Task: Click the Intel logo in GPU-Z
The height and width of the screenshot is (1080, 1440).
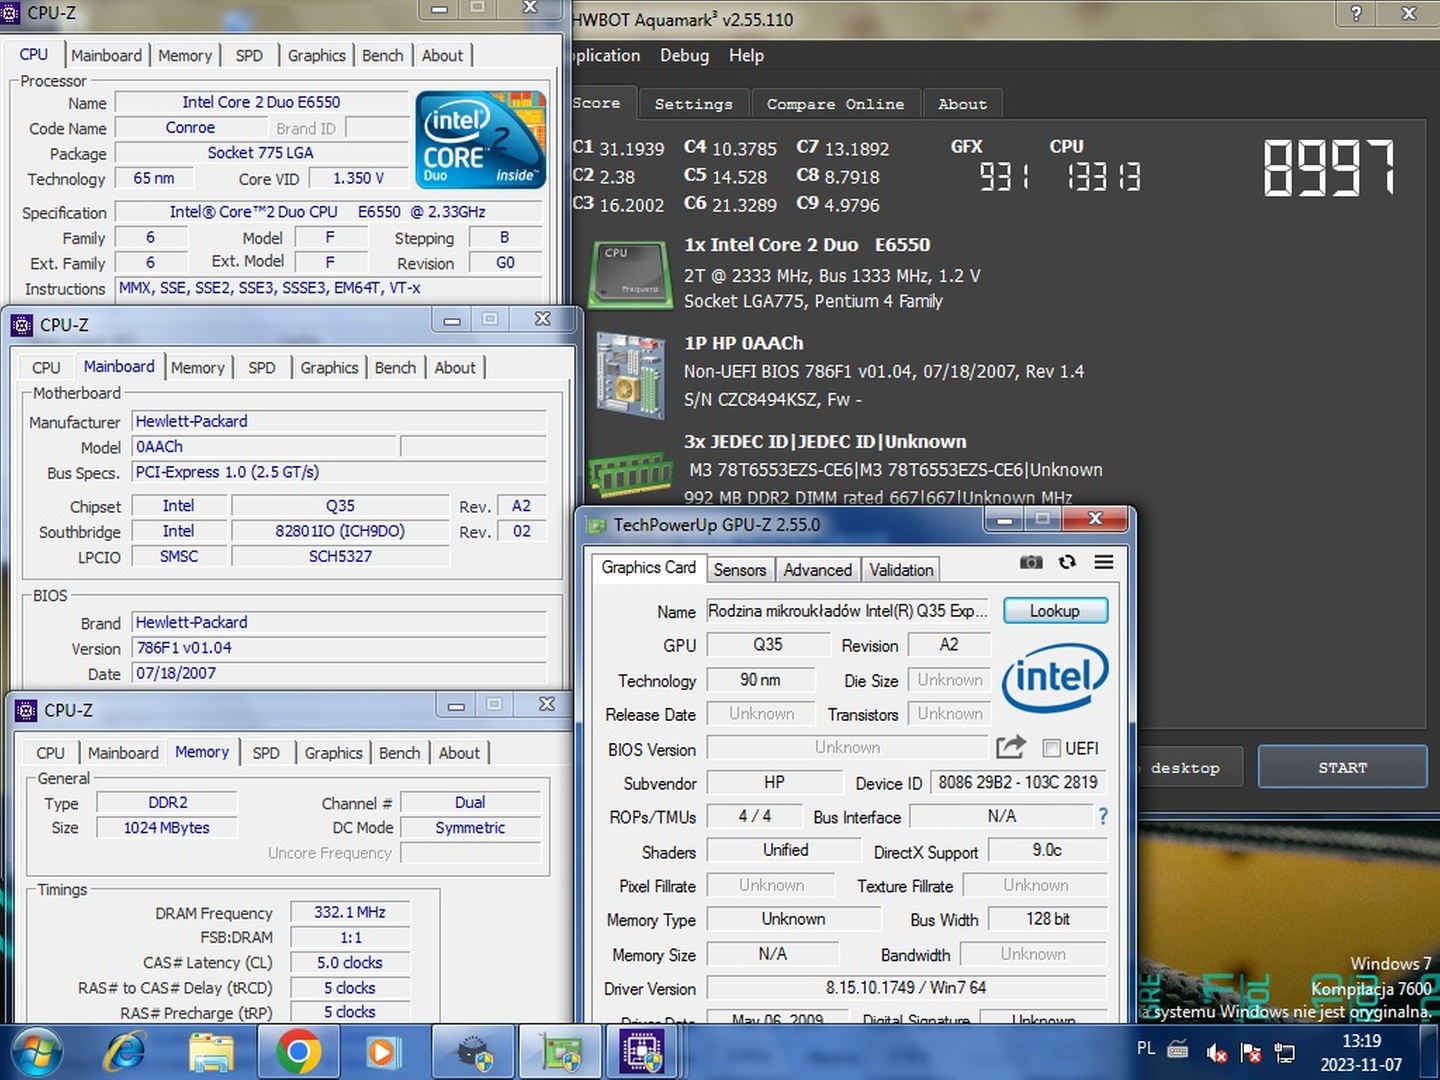Action: (1055, 678)
